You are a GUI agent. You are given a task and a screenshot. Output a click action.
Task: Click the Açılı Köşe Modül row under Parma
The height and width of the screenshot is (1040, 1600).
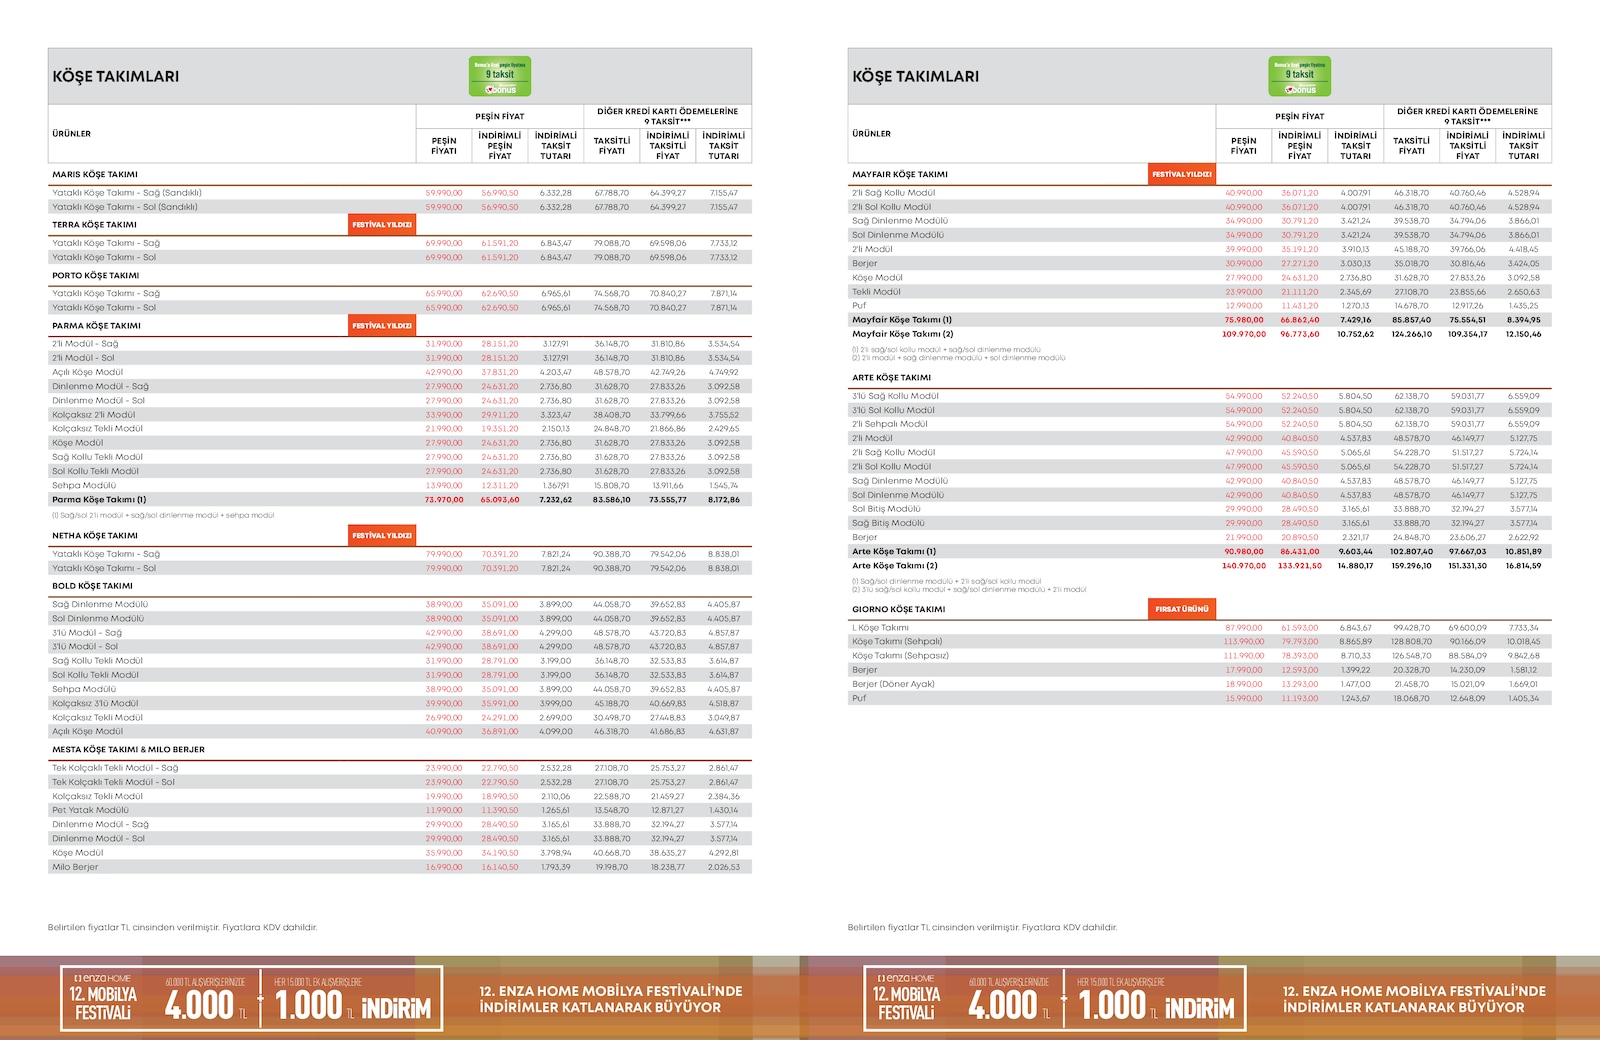(400, 372)
